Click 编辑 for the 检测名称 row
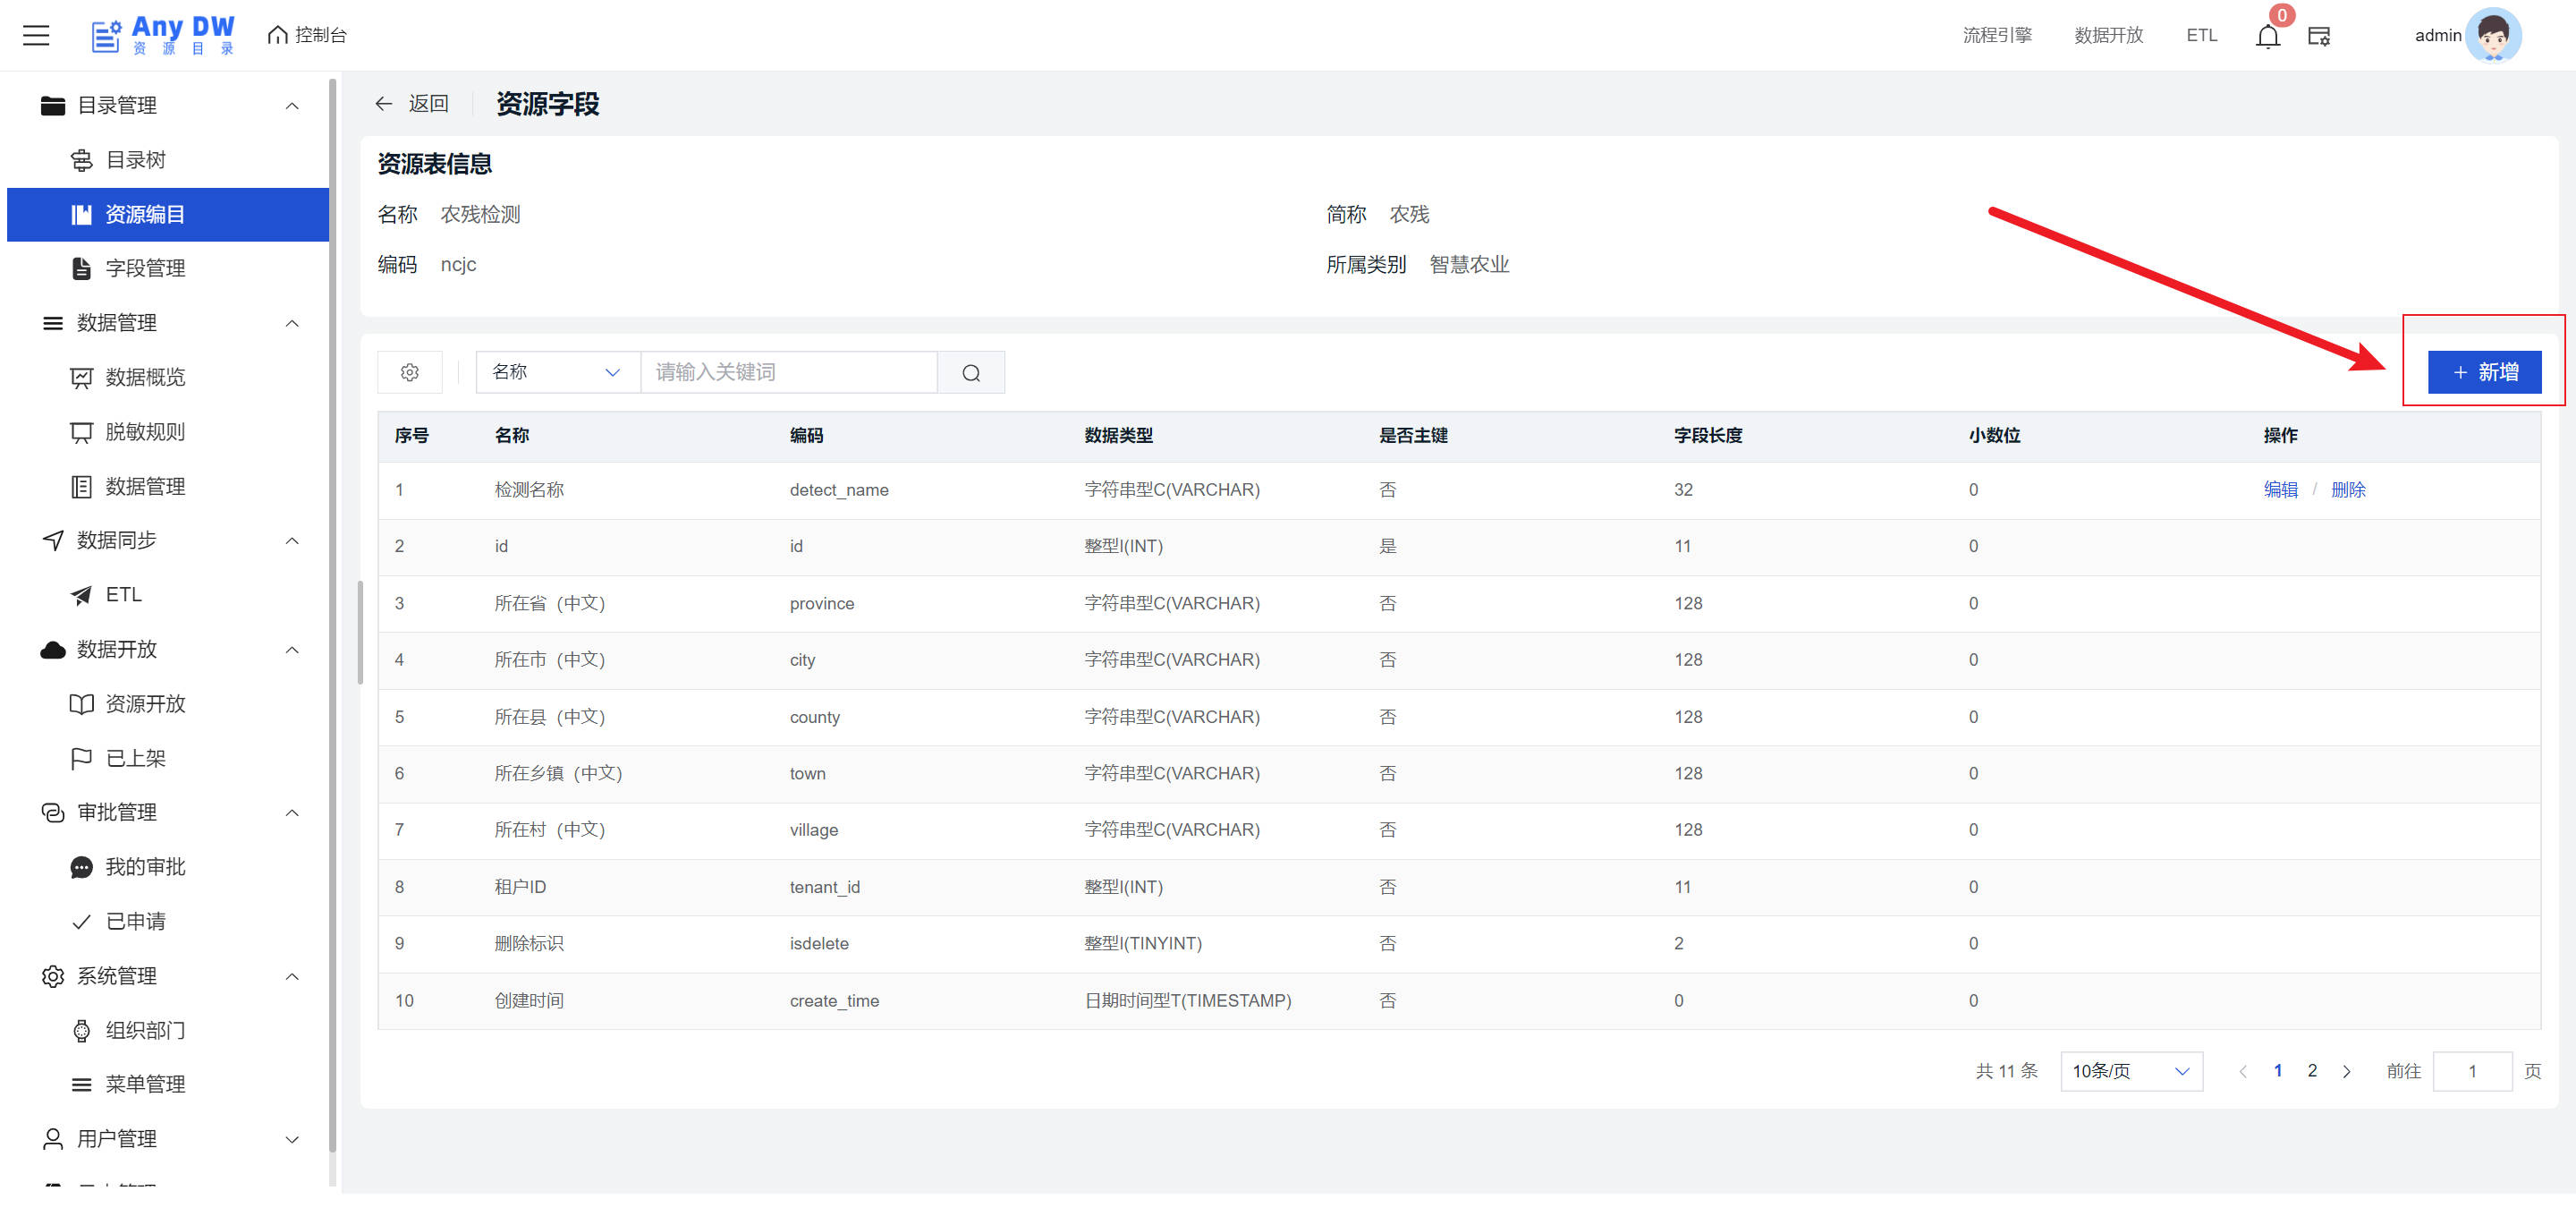The image size is (2576, 1208). (x=2280, y=490)
